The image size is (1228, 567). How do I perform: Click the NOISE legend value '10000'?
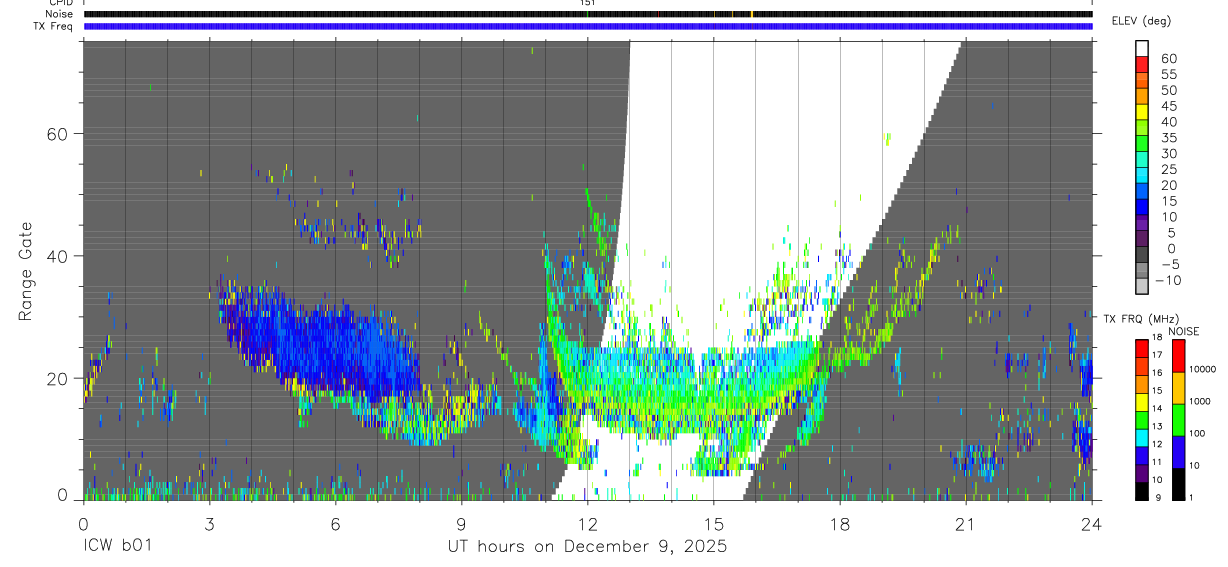pos(1203,369)
